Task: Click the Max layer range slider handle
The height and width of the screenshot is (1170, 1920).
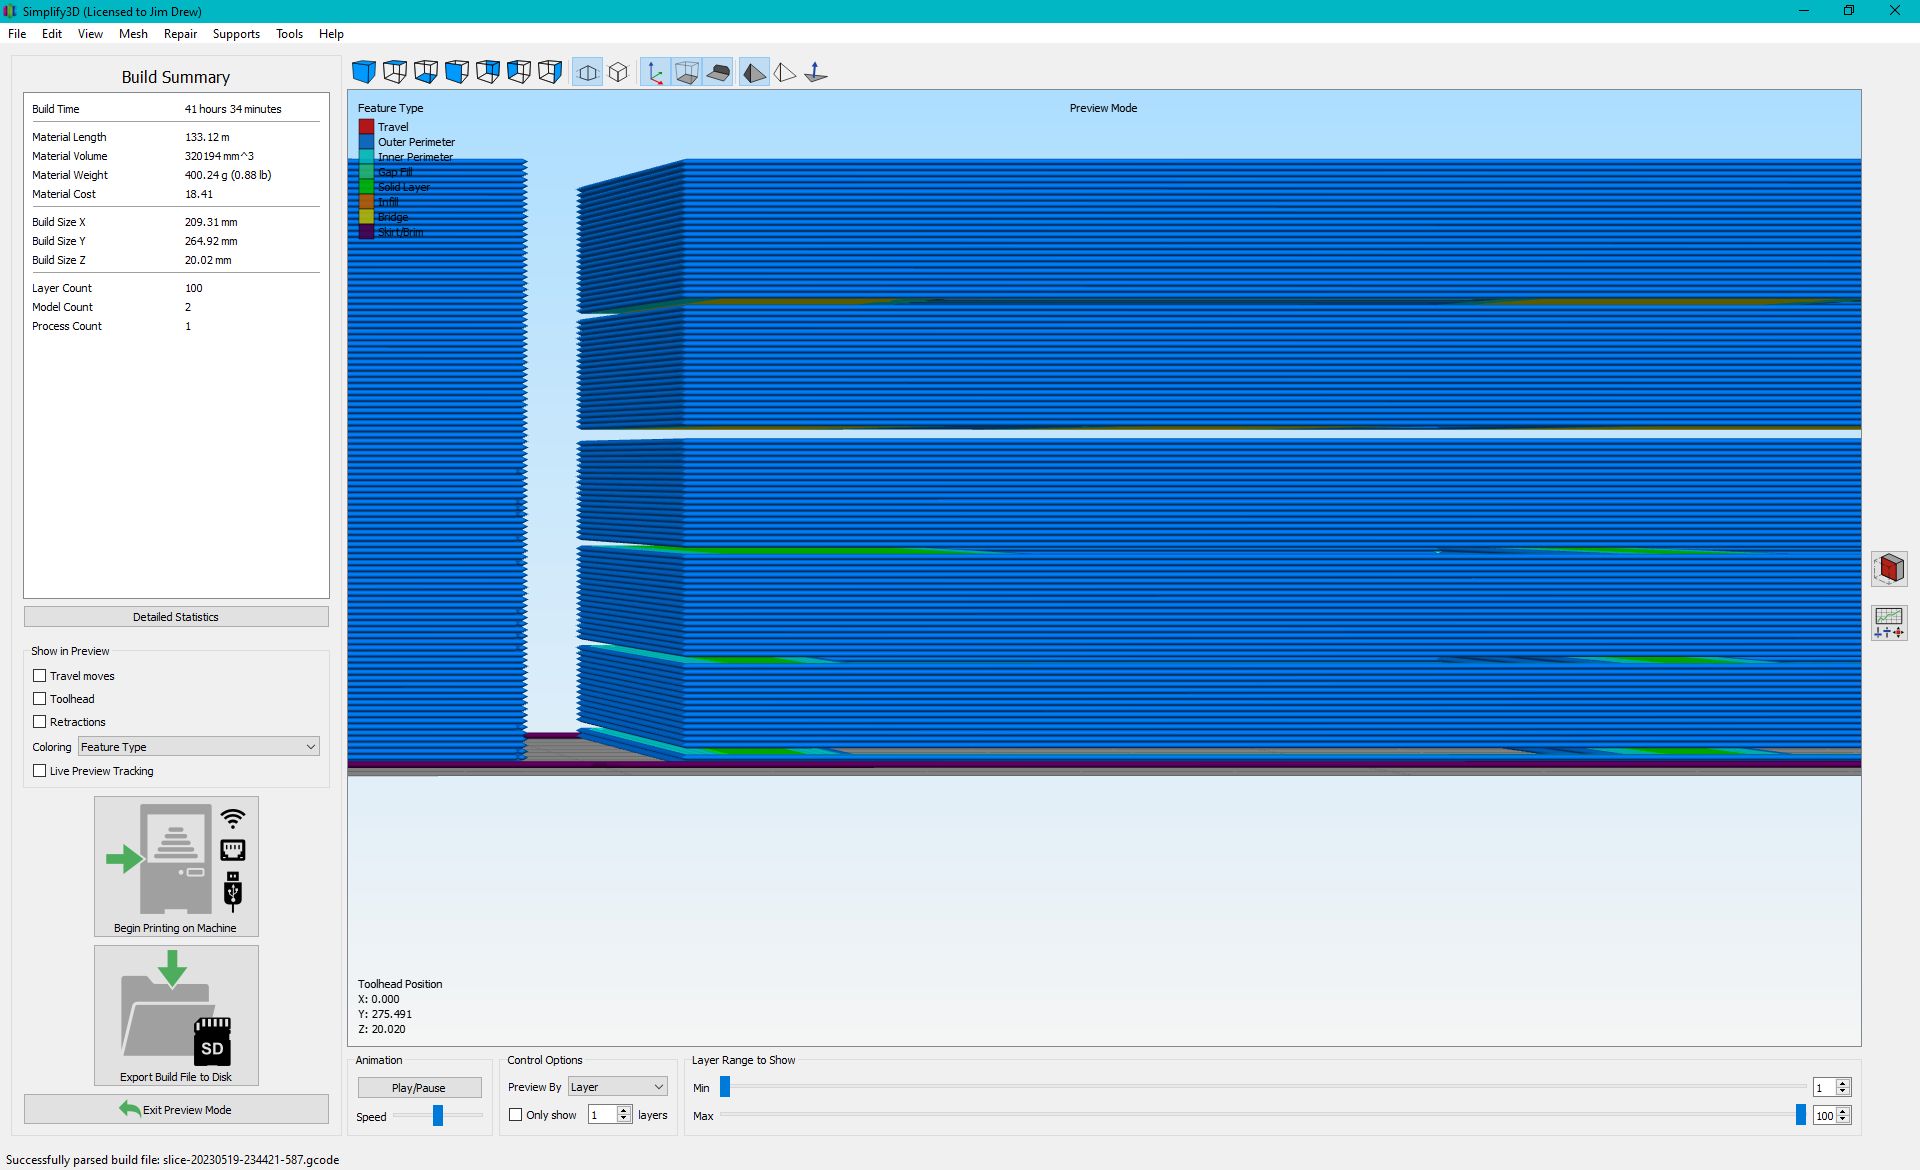Action: (1801, 1115)
